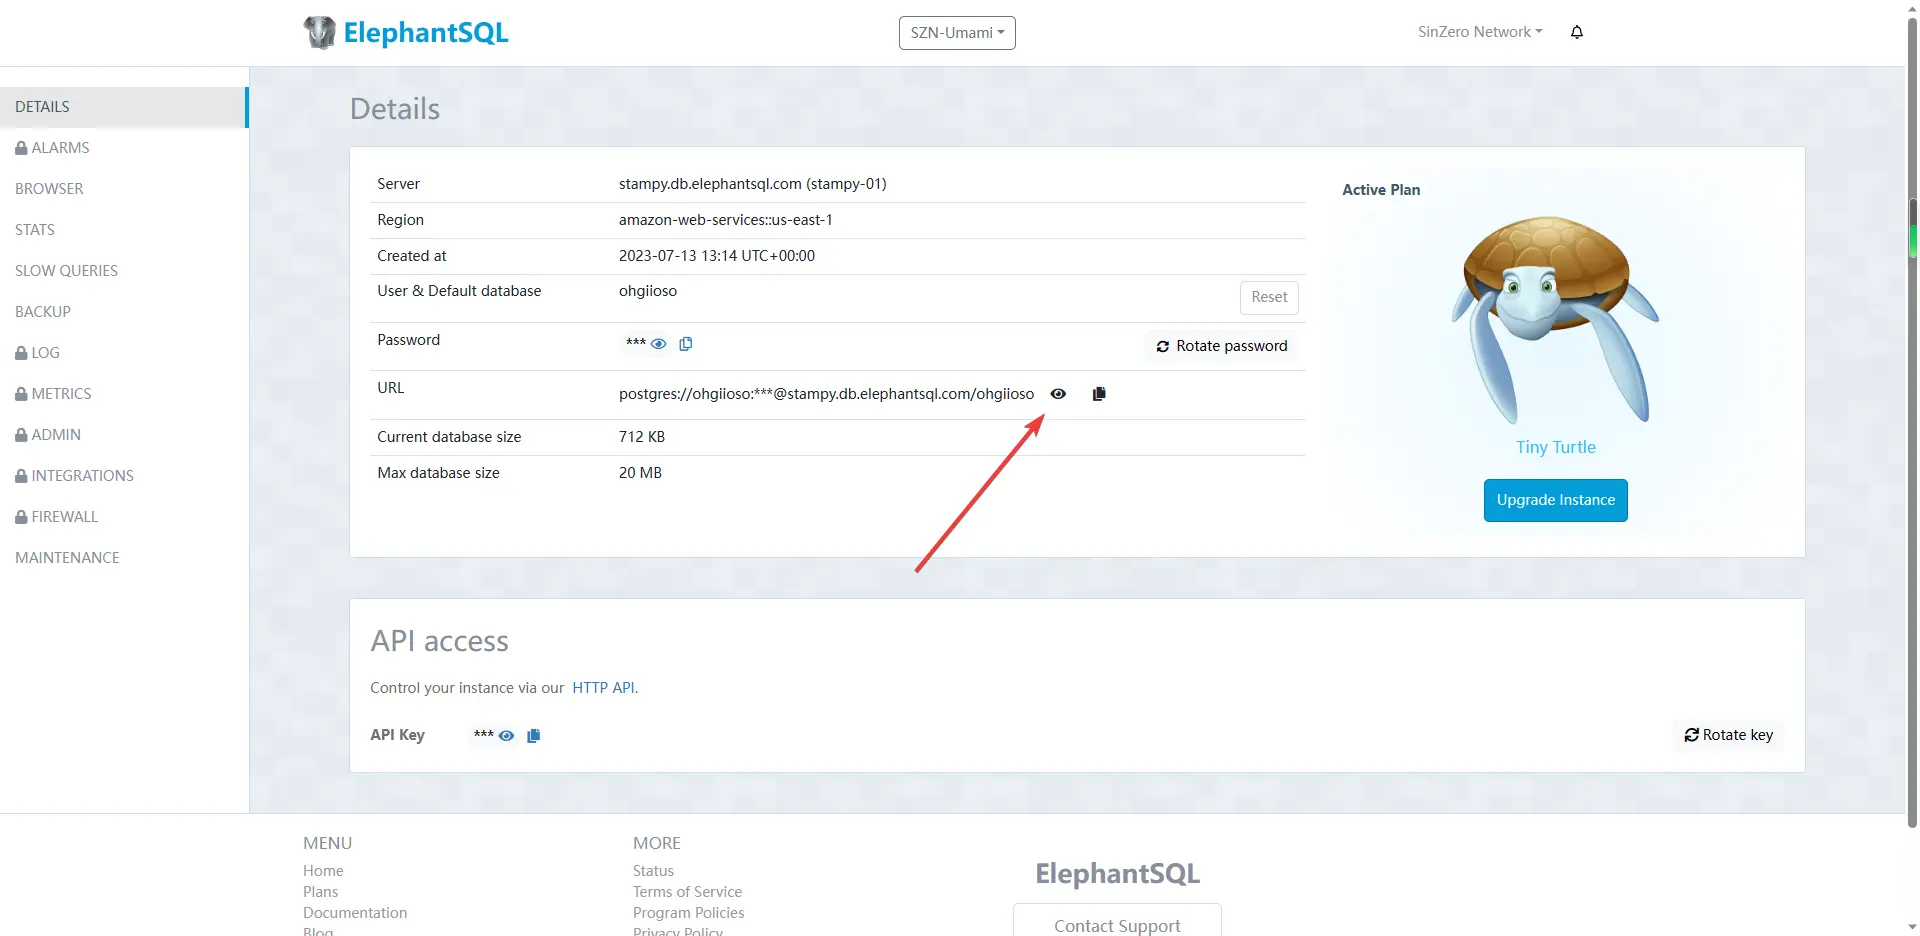This screenshot has height=936, width=1920.
Task: Open the Program Policies footer link
Action: pyautogui.click(x=688, y=913)
